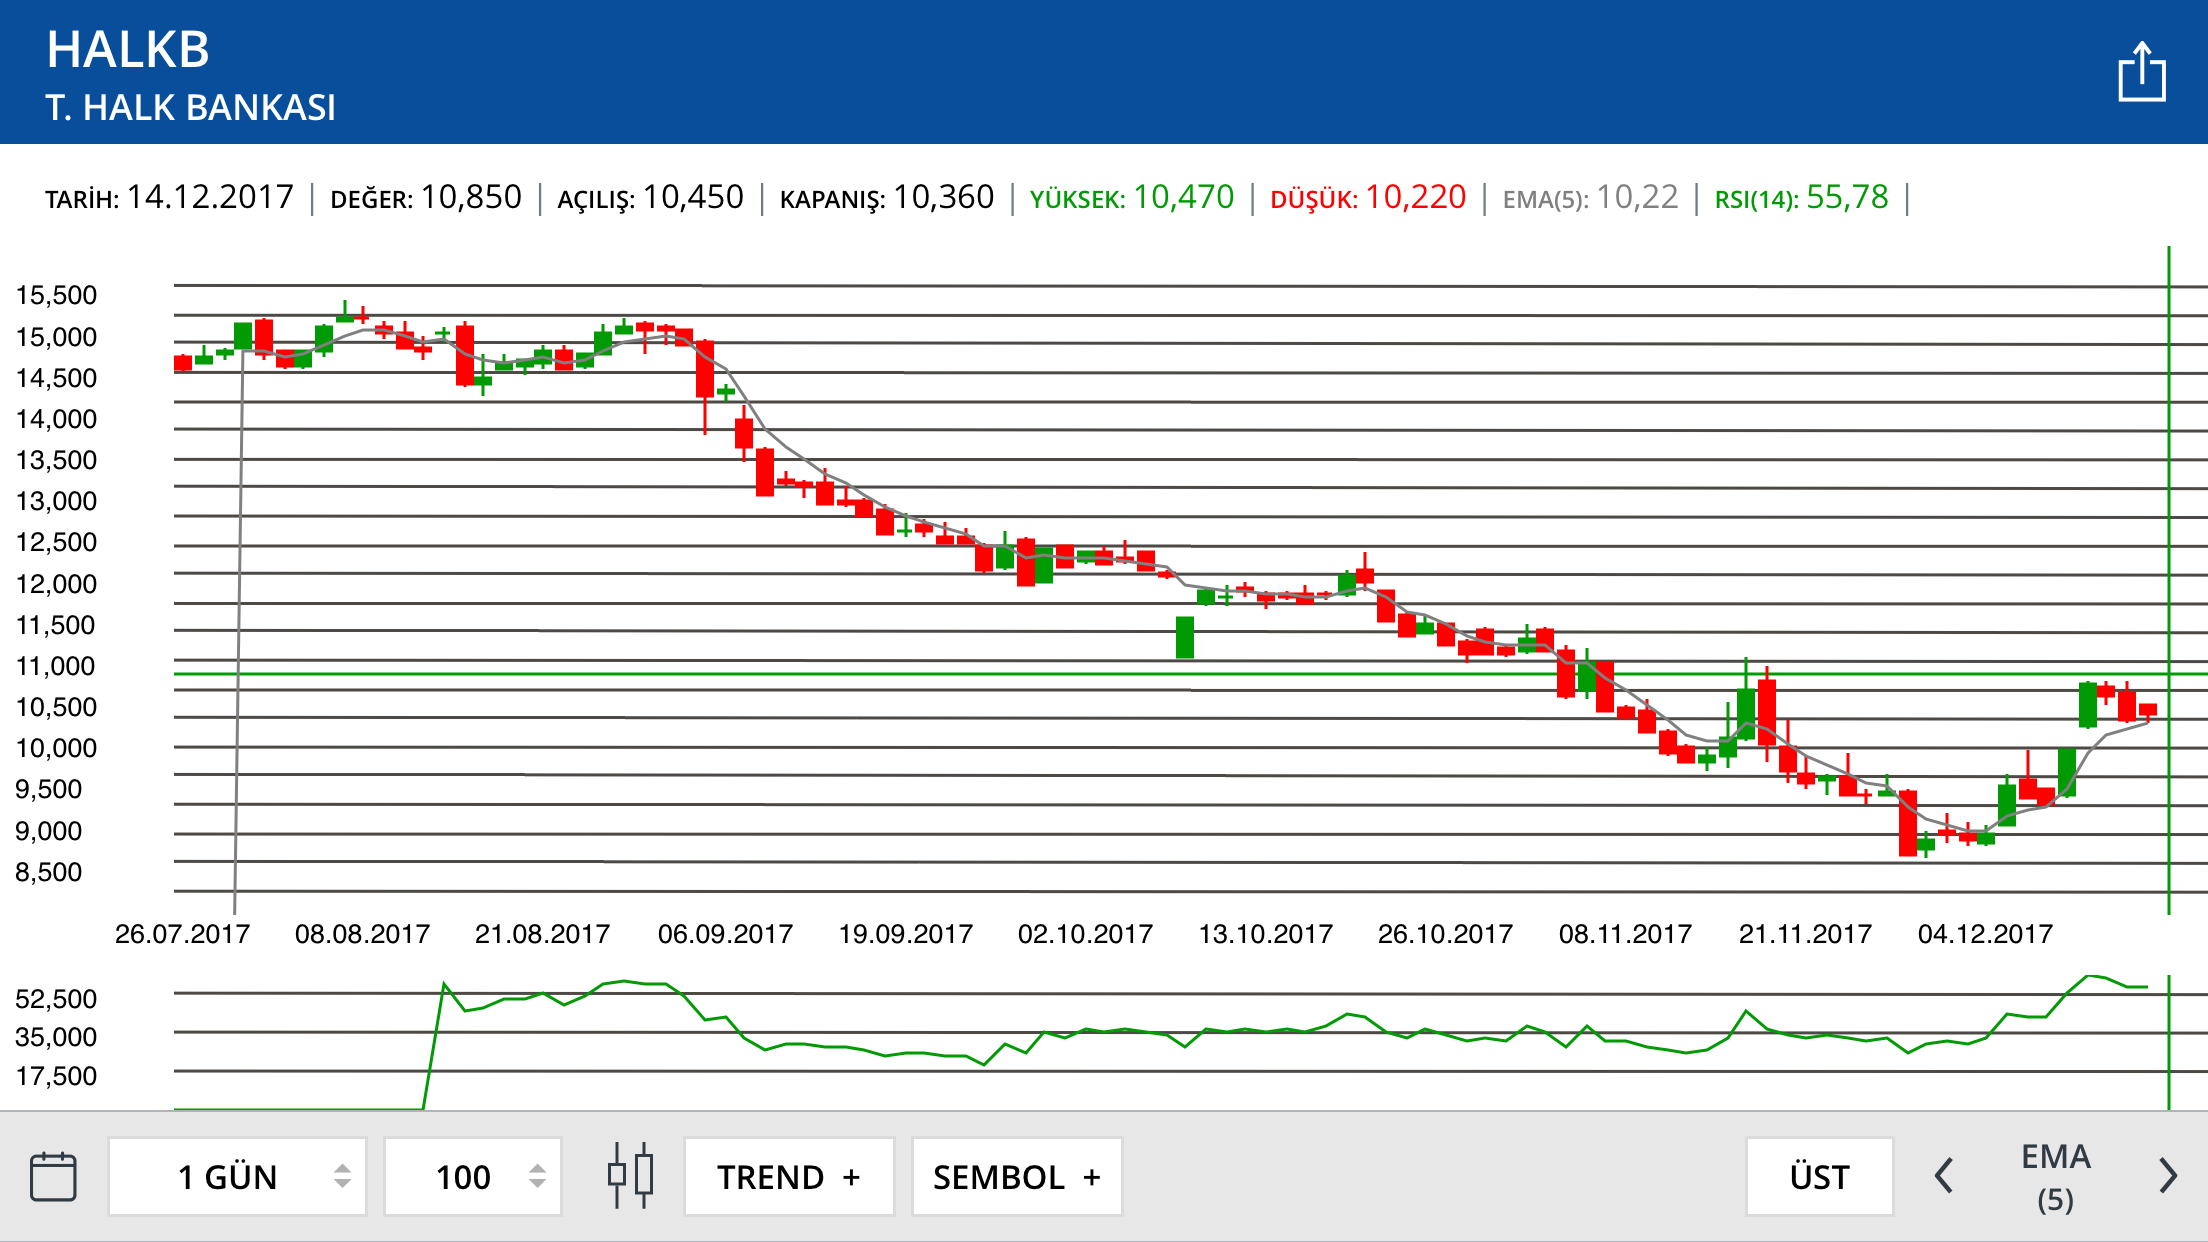Click the 06.09.2017 date axis label
2208x1242 pixels.
pyautogui.click(x=725, y=934)
